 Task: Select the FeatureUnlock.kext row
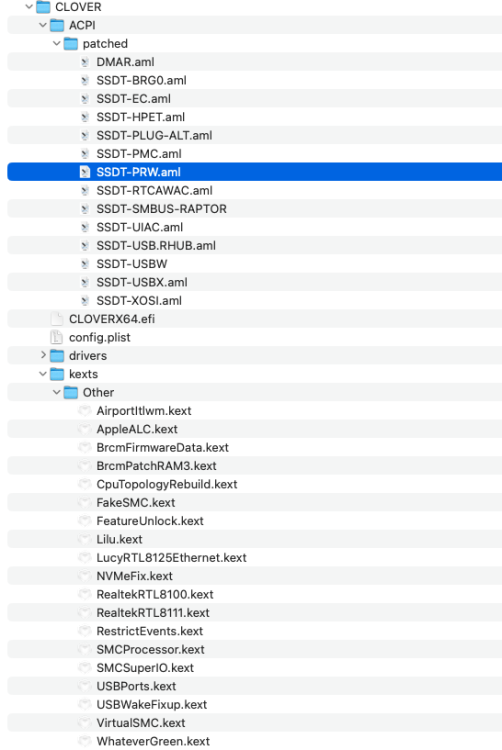[254, 520]
